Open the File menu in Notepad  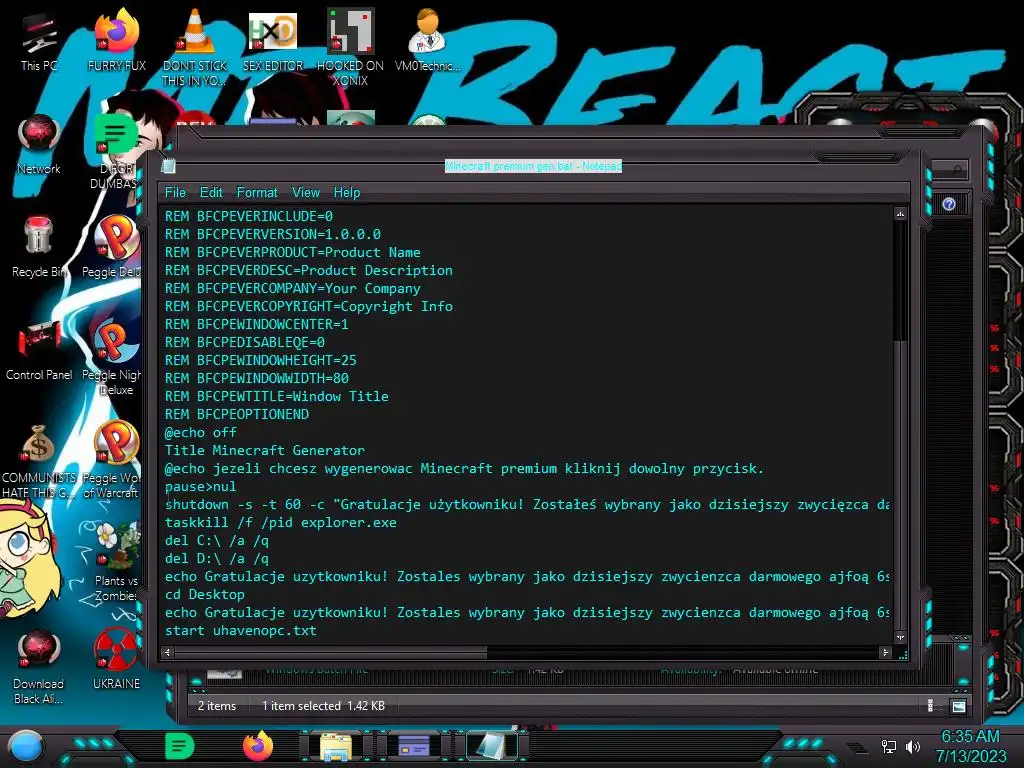[x=175, y=193]
